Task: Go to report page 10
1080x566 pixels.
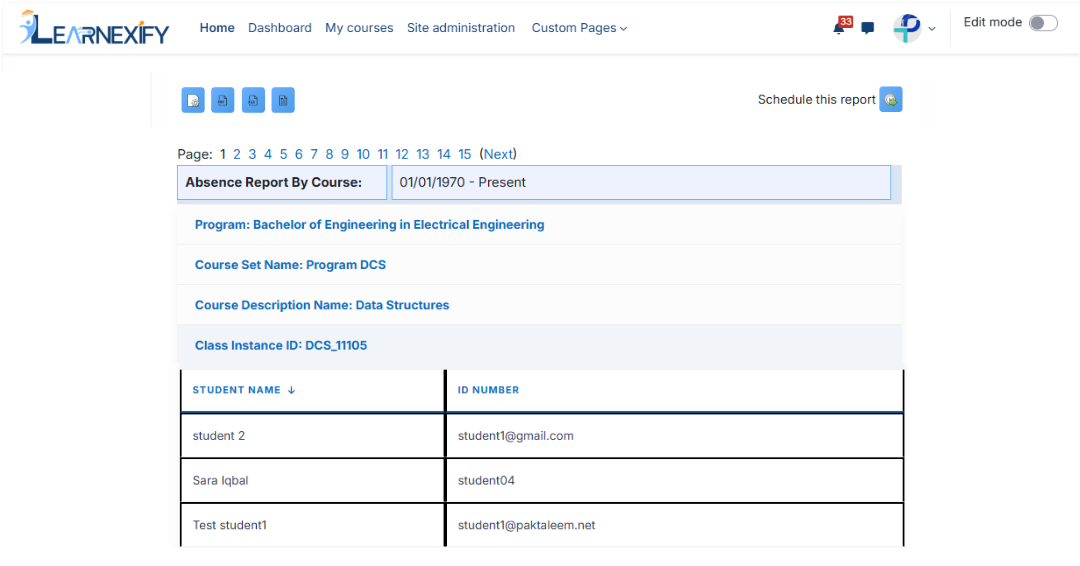Action: pos(363,154)
